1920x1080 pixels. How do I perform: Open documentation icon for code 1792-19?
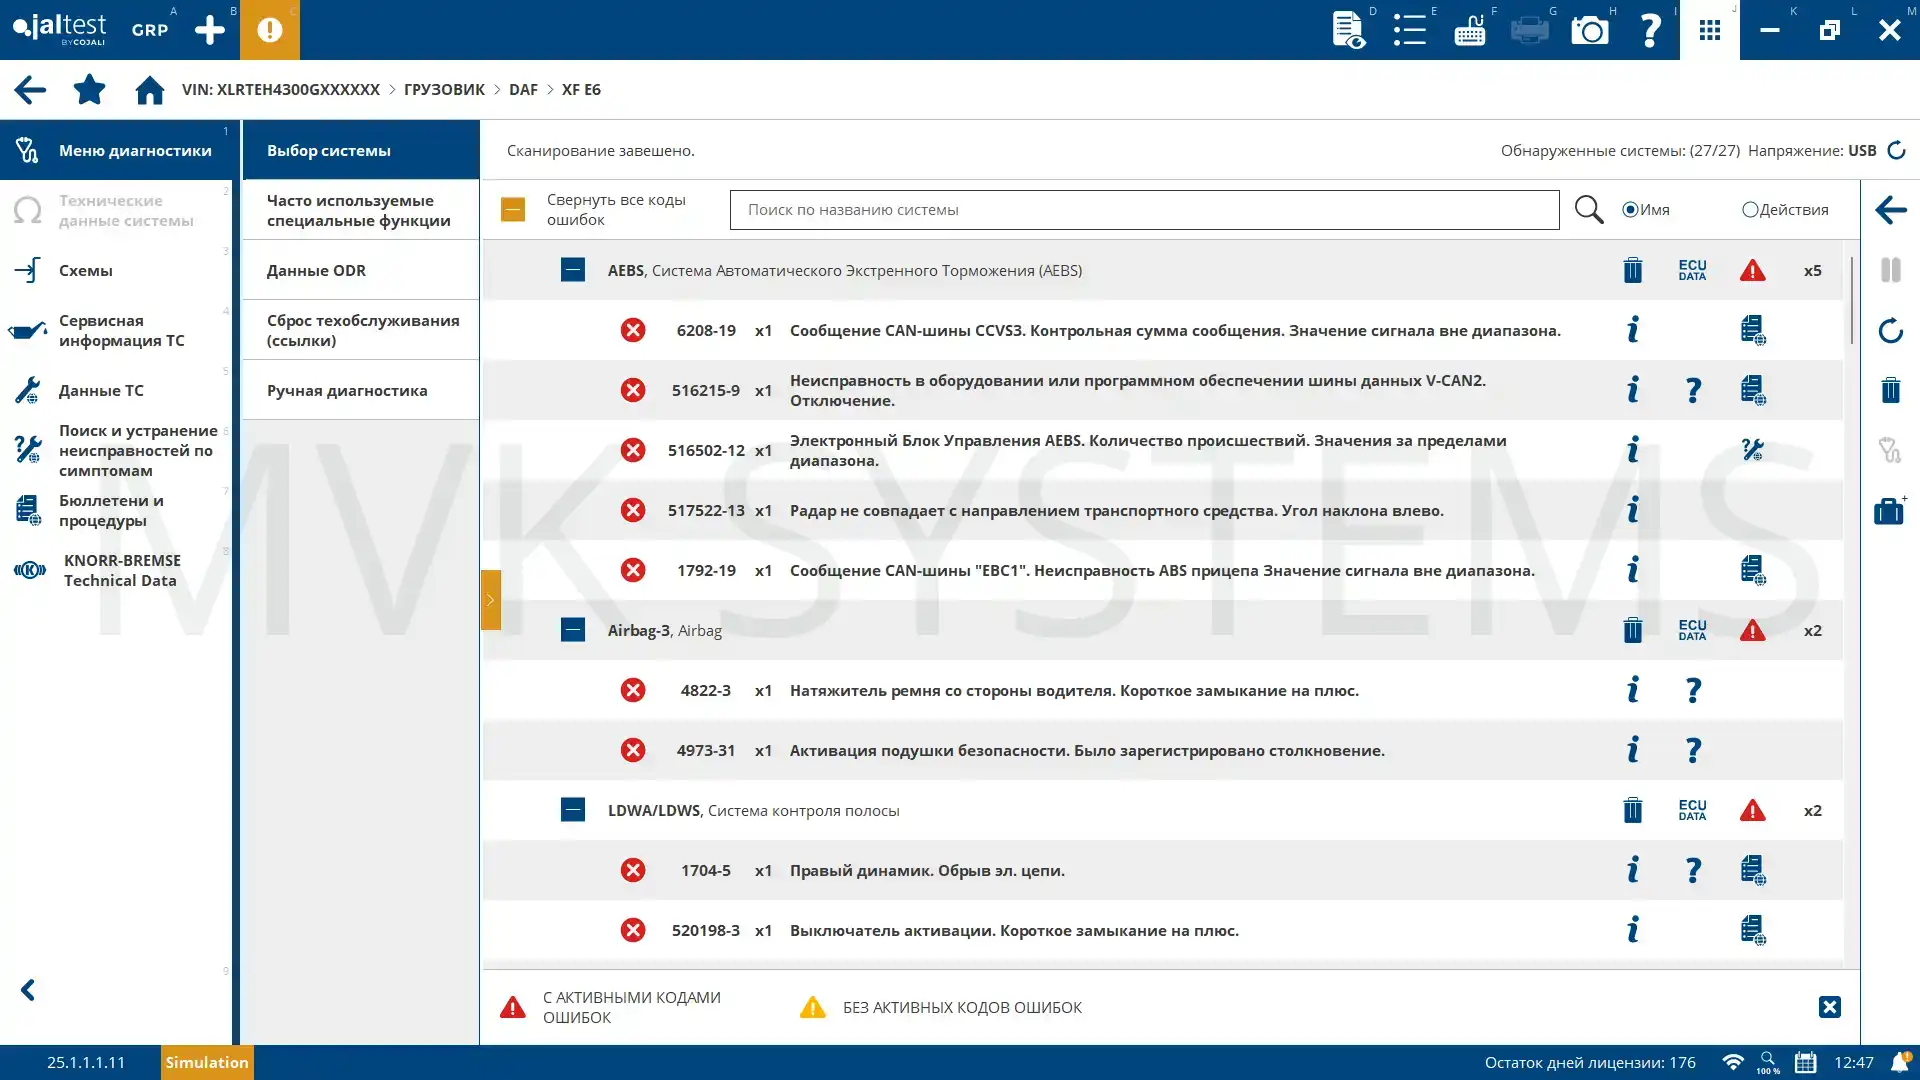(1752, 570)
